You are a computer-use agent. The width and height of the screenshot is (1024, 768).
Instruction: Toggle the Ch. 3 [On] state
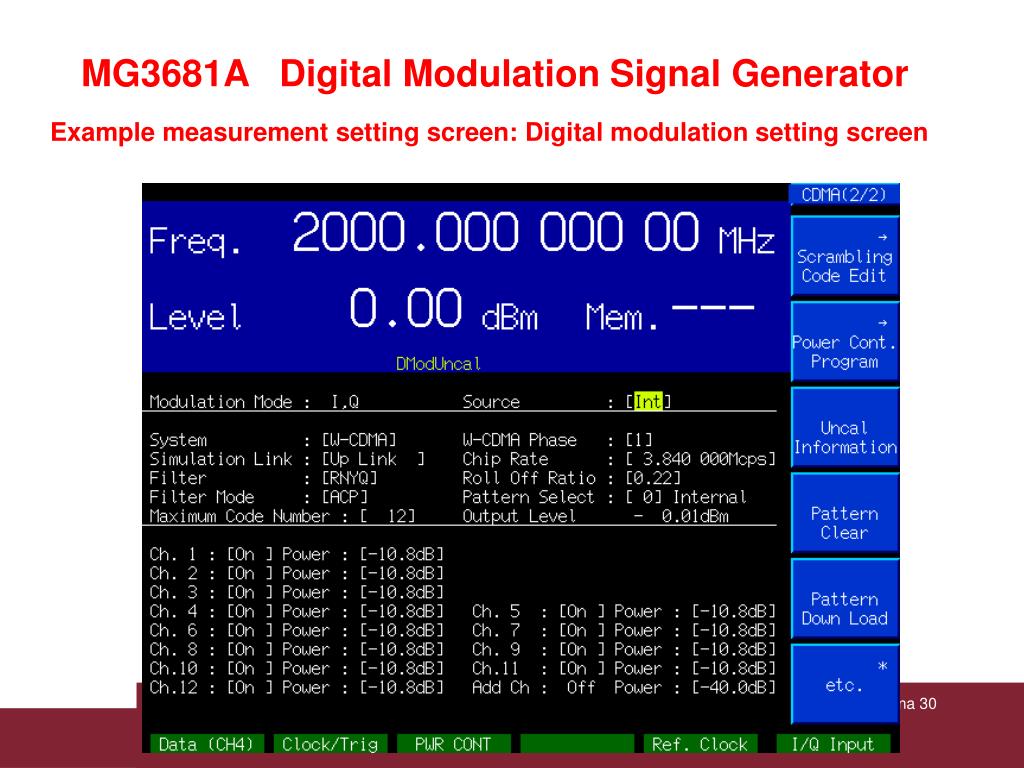(250, 592)
